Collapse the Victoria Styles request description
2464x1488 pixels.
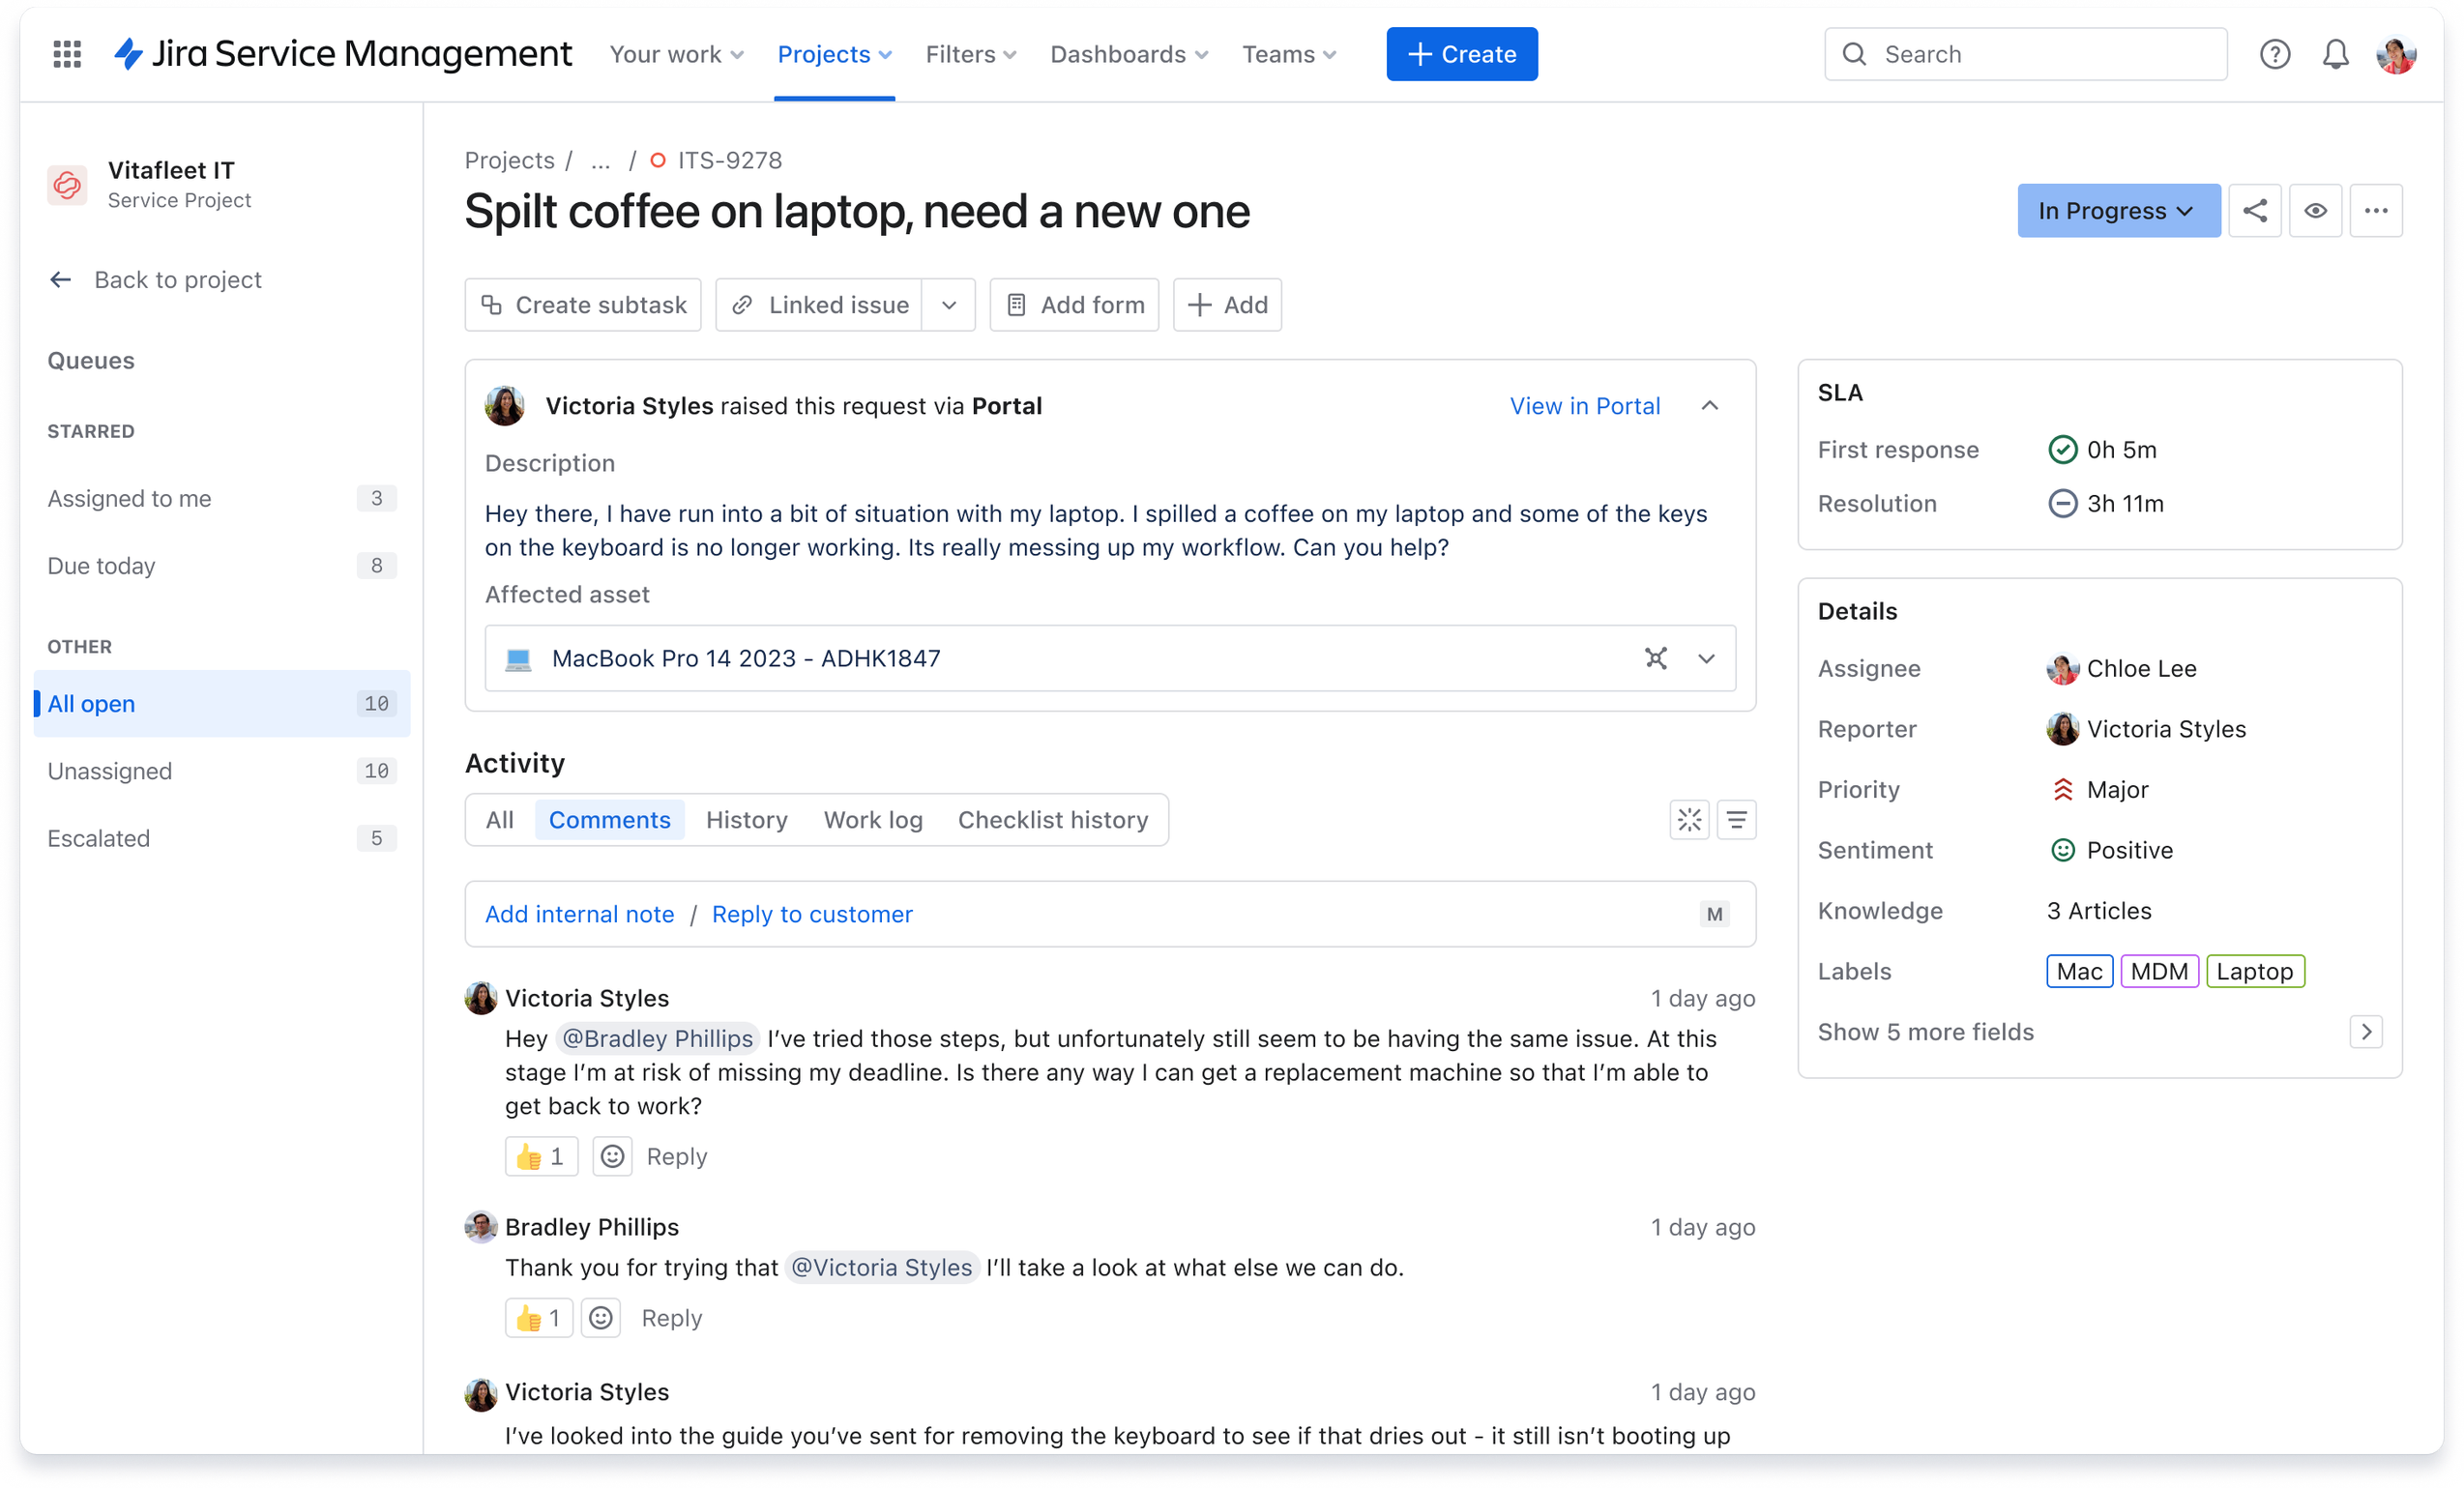pyautogui.click(x=1710, y=406)
